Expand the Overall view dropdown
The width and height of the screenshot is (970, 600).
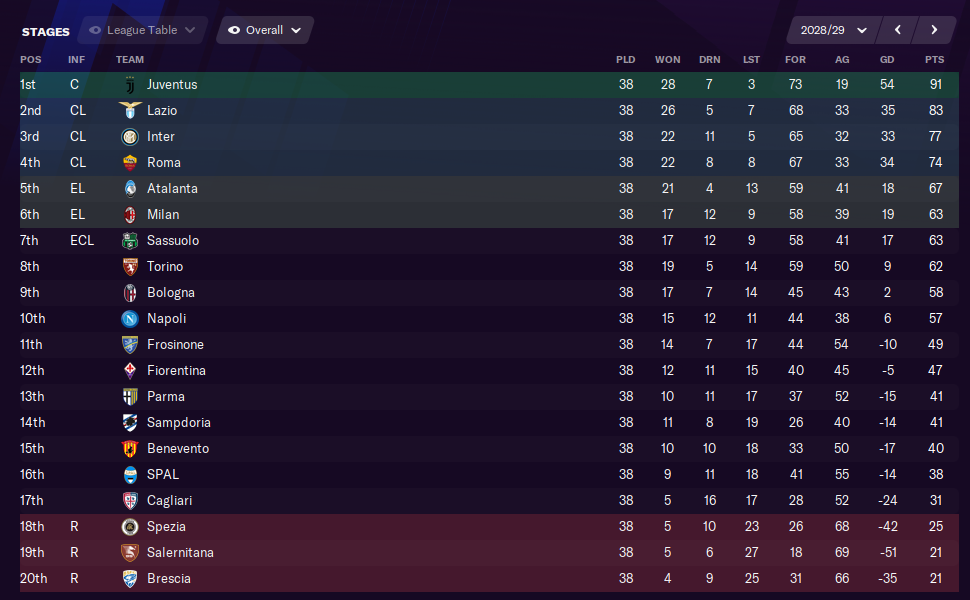coord(265,30)
